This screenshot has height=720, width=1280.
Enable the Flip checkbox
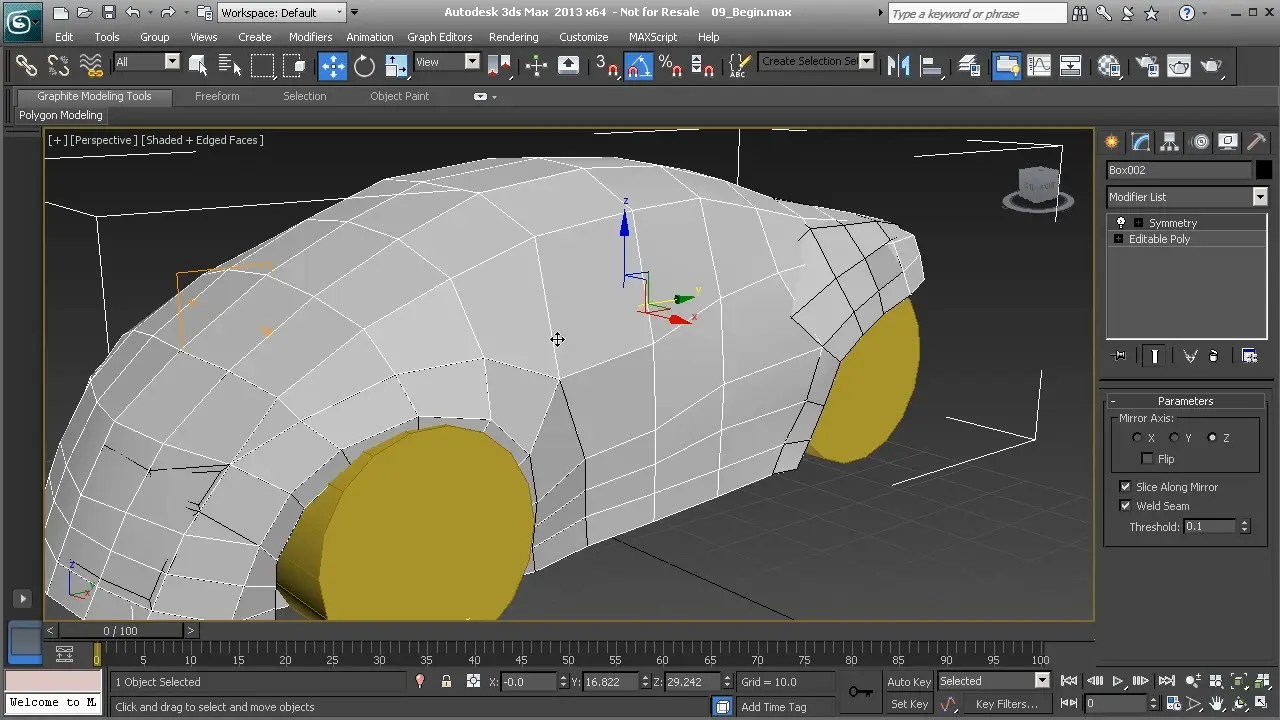coord(1147,459)
